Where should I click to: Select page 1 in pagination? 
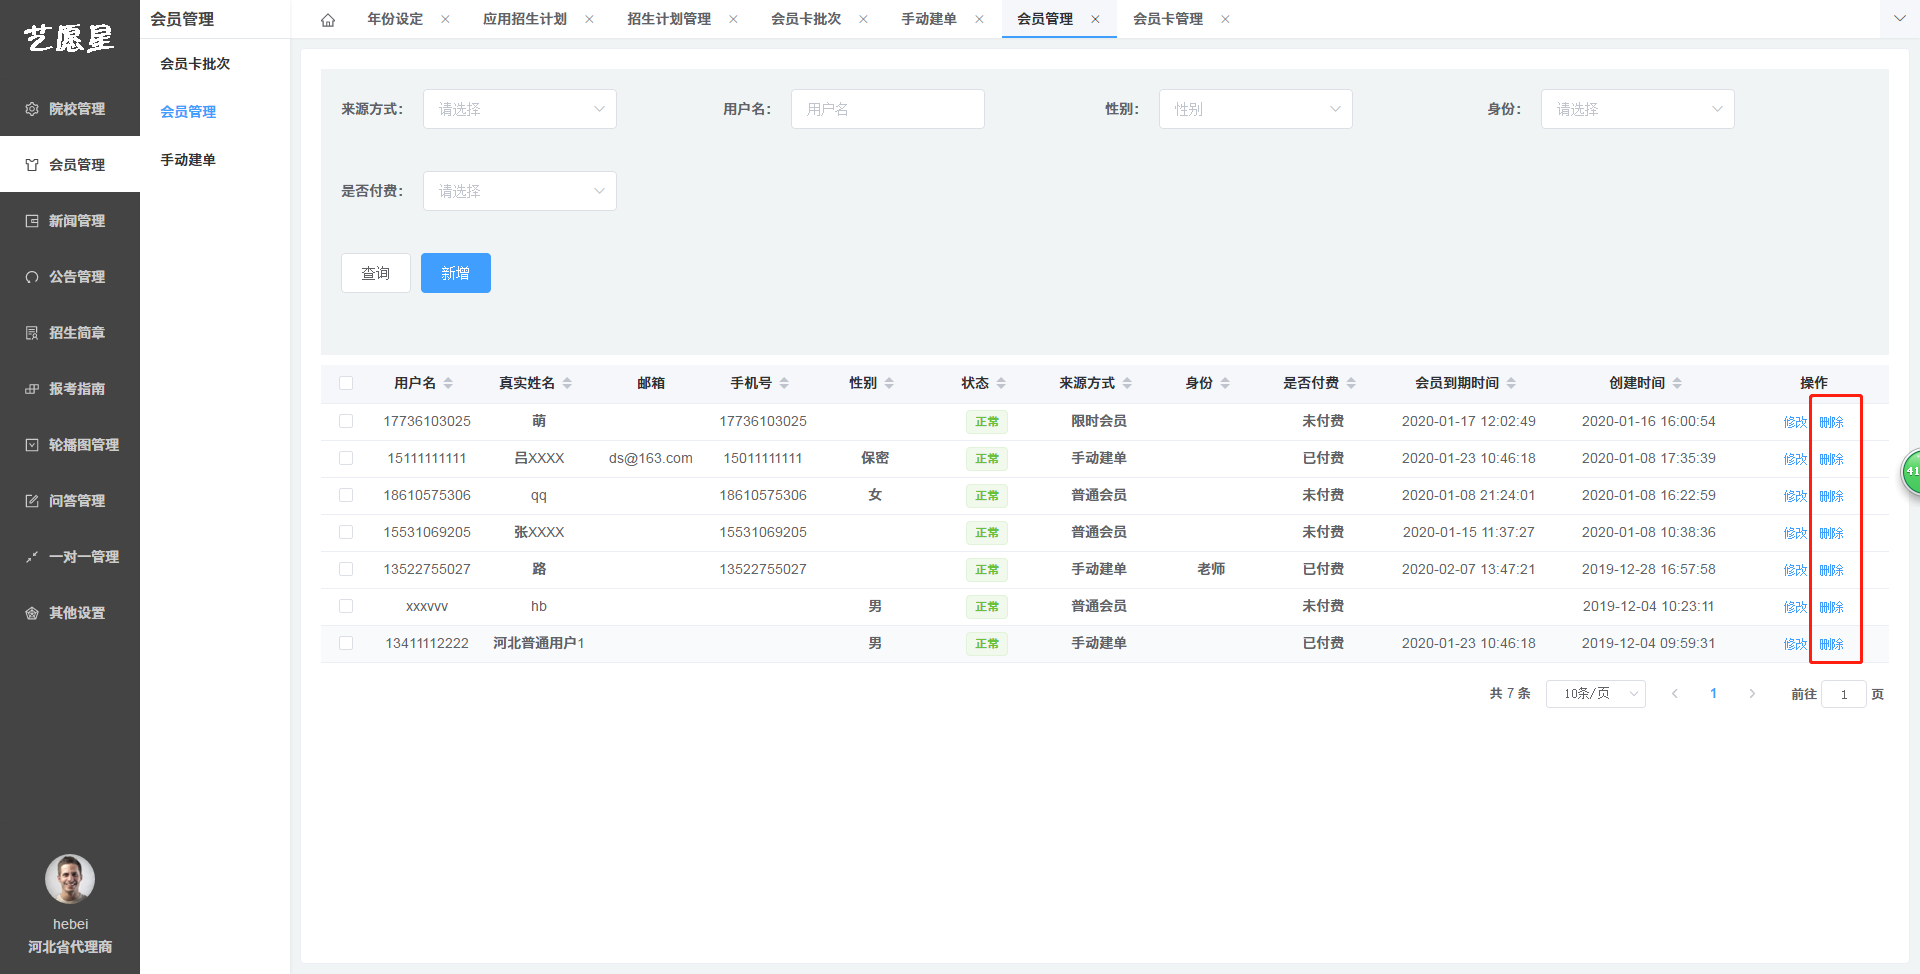pos(1713,694)
